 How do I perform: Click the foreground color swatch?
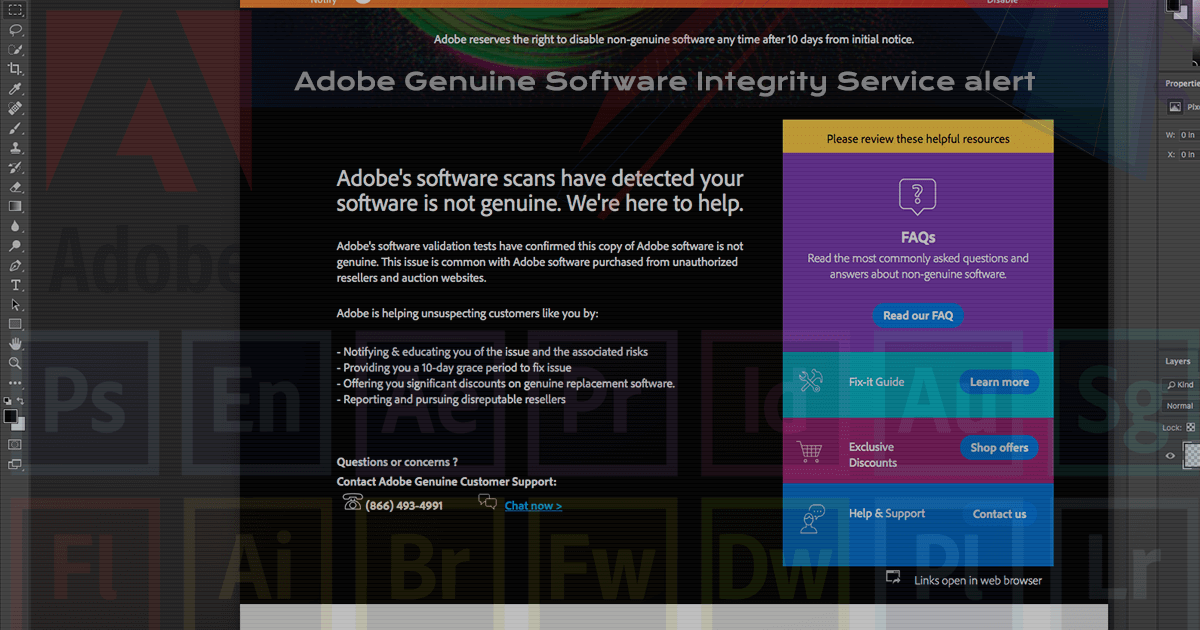(x=10, y=415)
